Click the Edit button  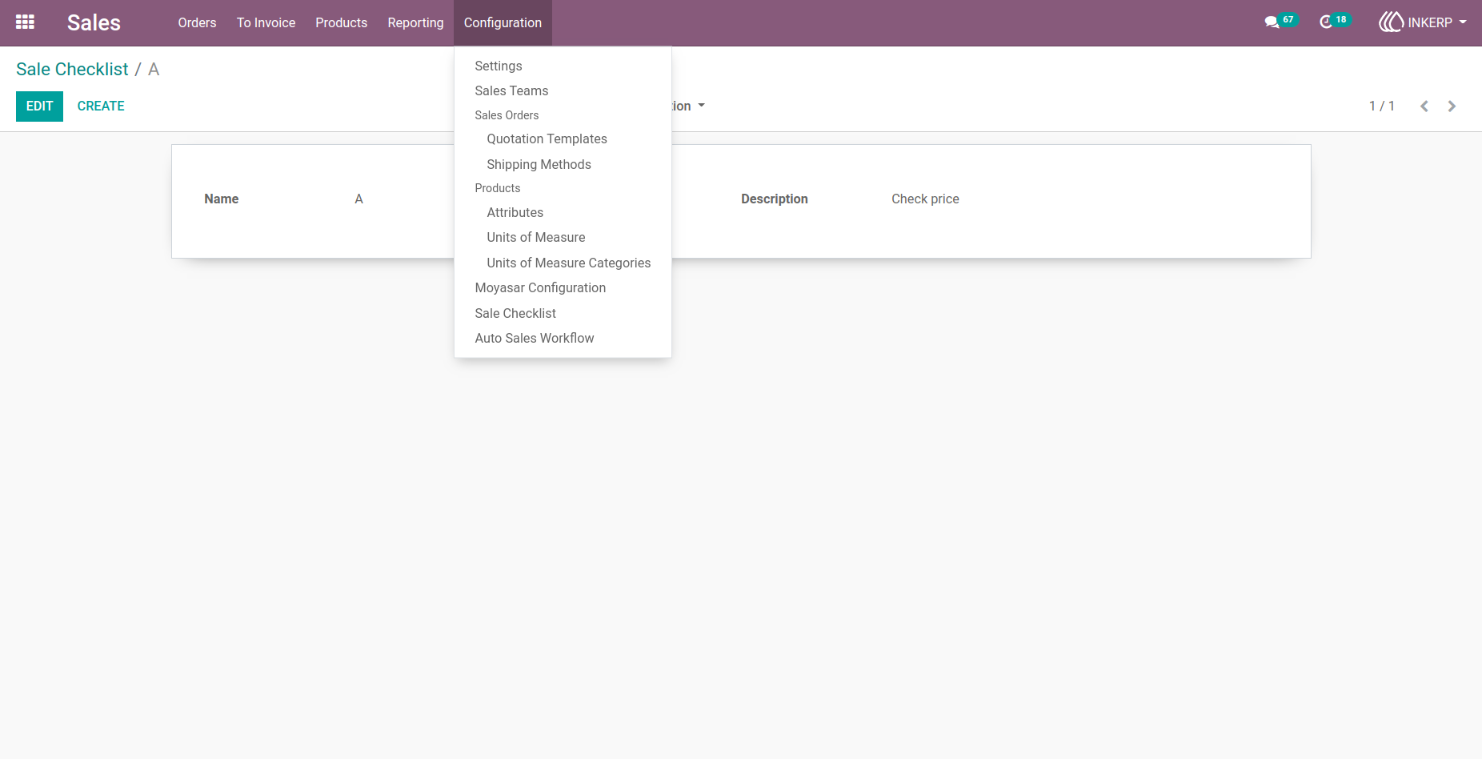pyautogui.click(x=39, y=106)
